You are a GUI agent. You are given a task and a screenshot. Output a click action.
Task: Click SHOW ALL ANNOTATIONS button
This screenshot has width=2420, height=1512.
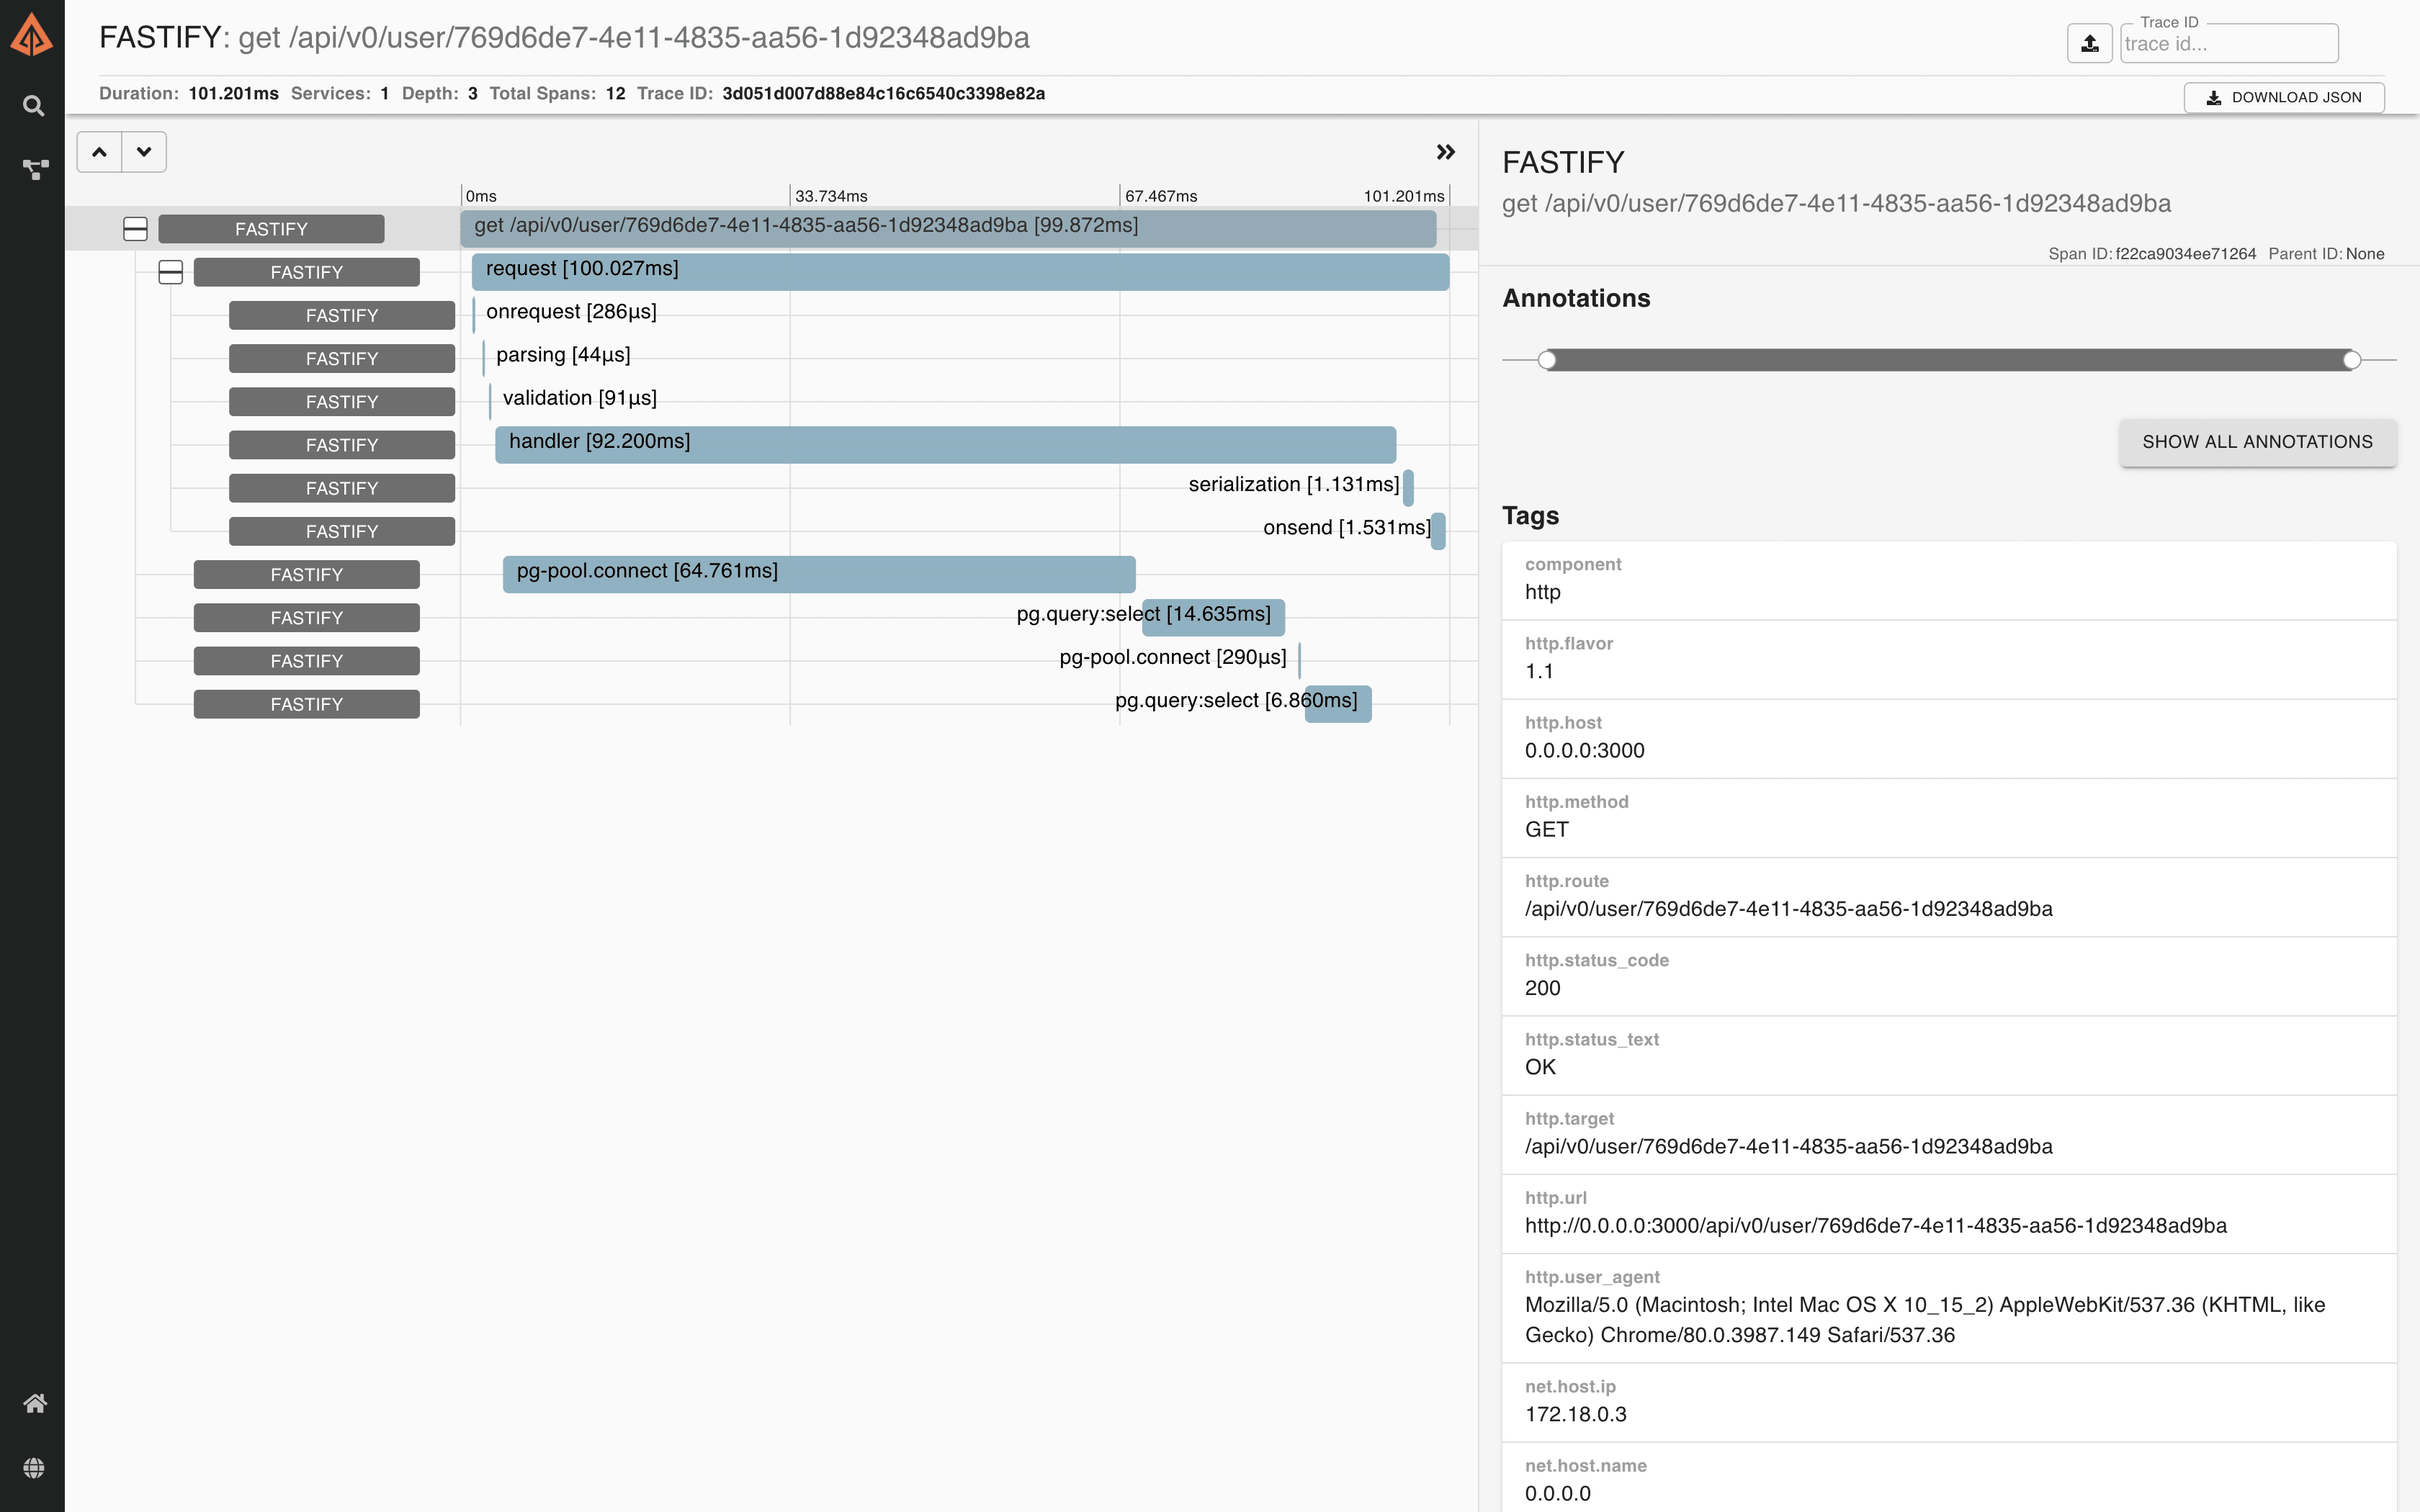coord(2257,442)
